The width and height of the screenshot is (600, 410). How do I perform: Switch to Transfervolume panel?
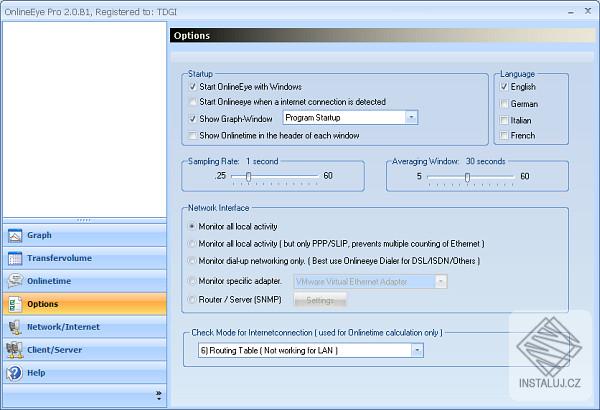coord(85,258)
